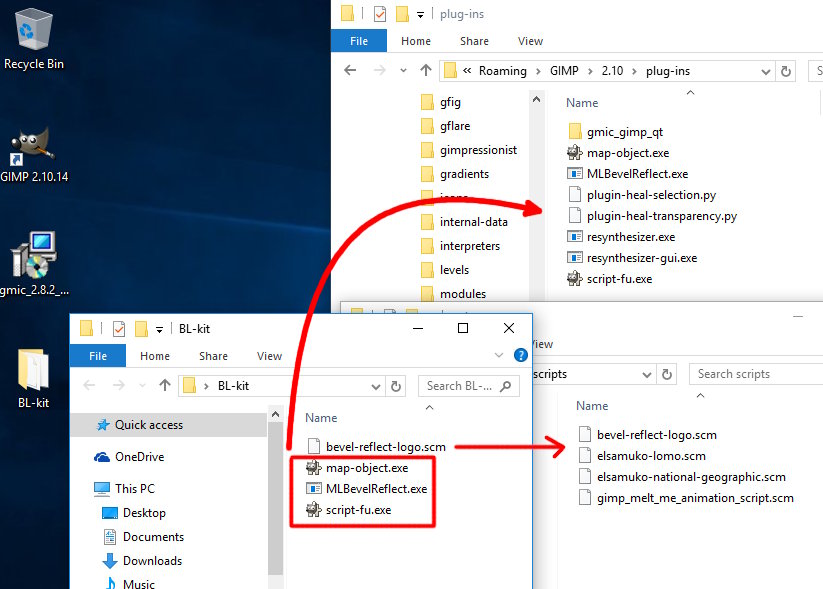Image resolution: width=823 pixels, height=589 pixels.
Task: Select resynthesizer-gui.exe file
Action: (632, 258)
